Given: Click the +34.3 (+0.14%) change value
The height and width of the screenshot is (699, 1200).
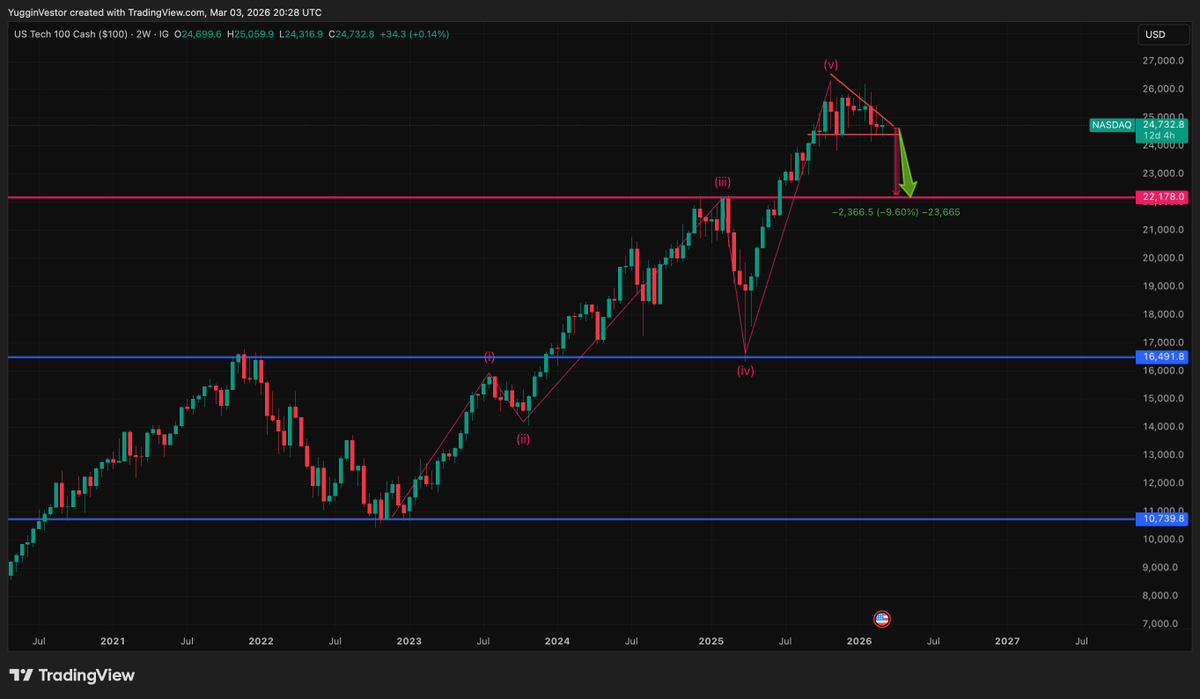Looking at the screenshot, I should (416, 34).
